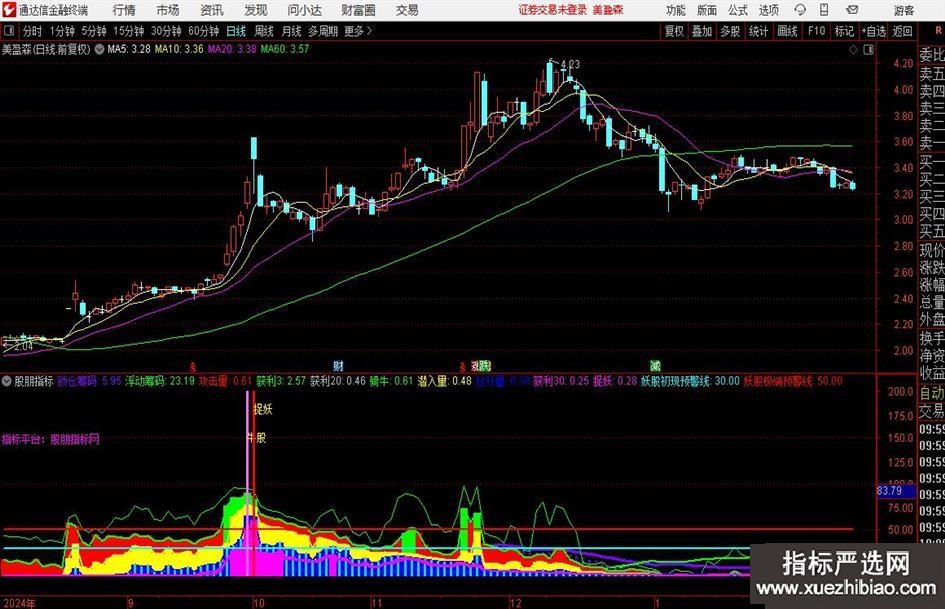Image resolution: width=945 pixels, height=609 pixels.
Task: Click the 潜入量: 0.48 indicator value
Action: coord(444,381)
